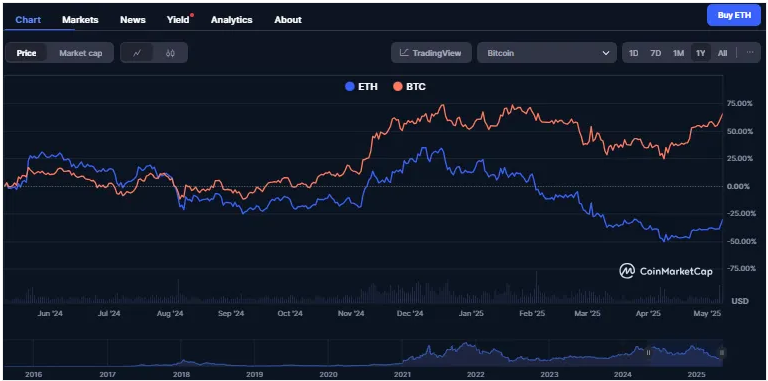Image resolution: width=768 pixels, height=381 pixels.
Task: Click the Feb '25 date label
Action: (x=532, y=313)
